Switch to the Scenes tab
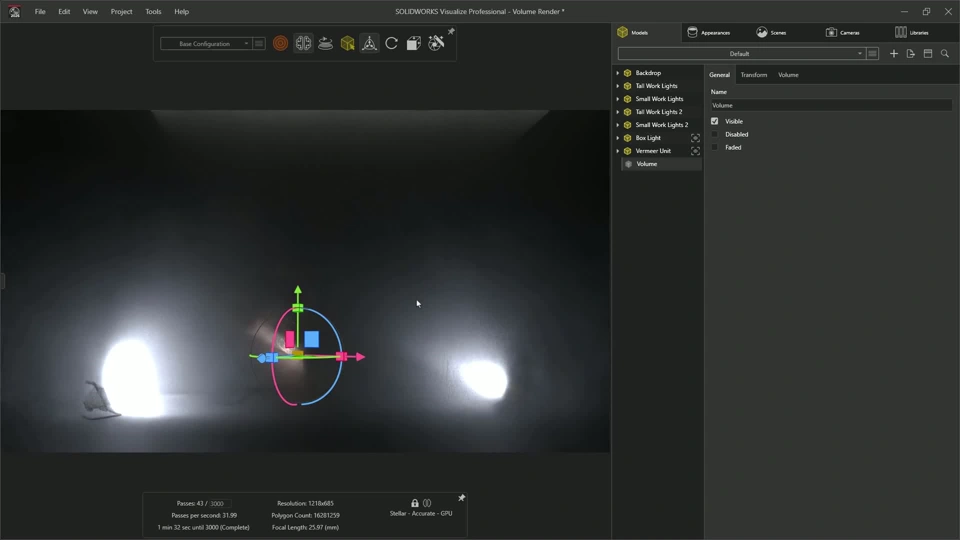The height and width of the screenshot is (540, 960). 771,32
